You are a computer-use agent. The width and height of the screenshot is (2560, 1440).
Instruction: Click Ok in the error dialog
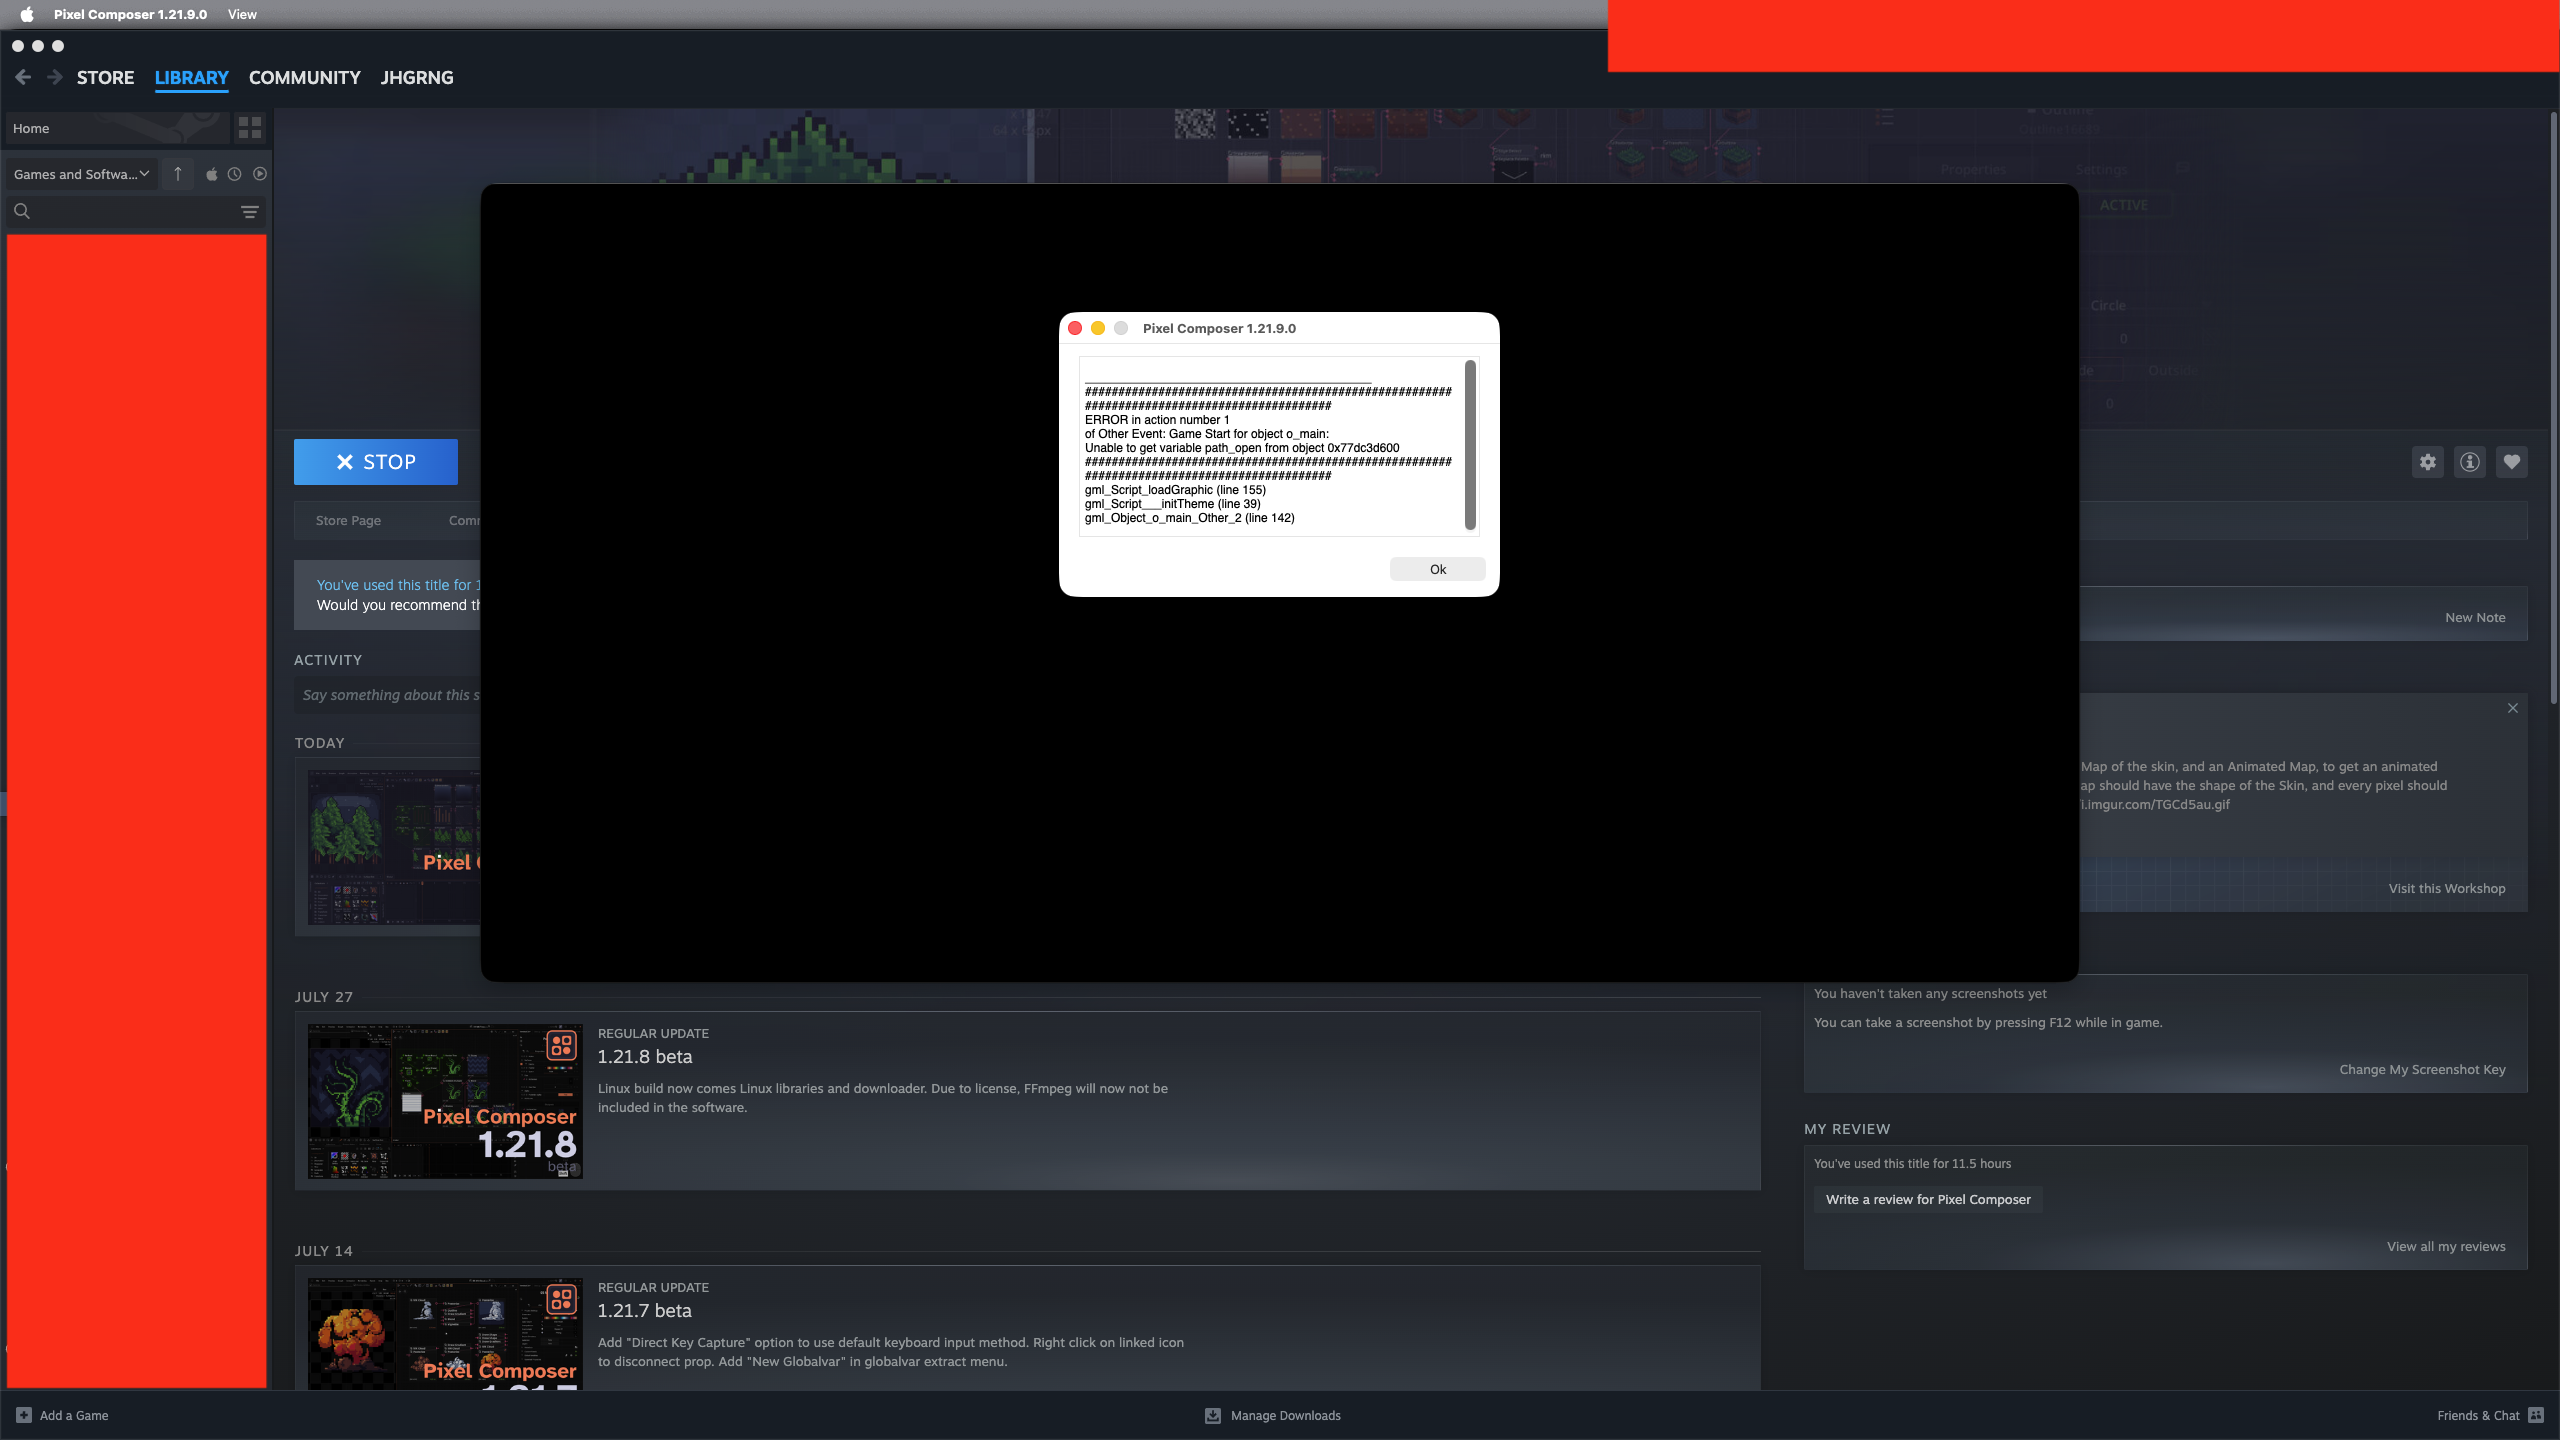coord(1437,569)
